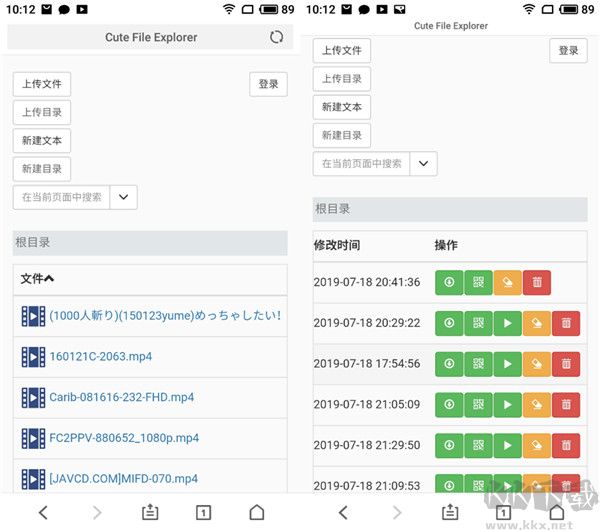Delete the file modified at 20:29:22
The height and width of the screenshot is (532, 600).
tap(566, 323)
